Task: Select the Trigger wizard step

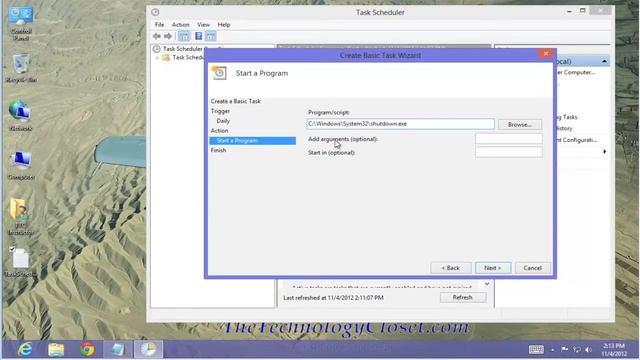Action: (220, 111)
